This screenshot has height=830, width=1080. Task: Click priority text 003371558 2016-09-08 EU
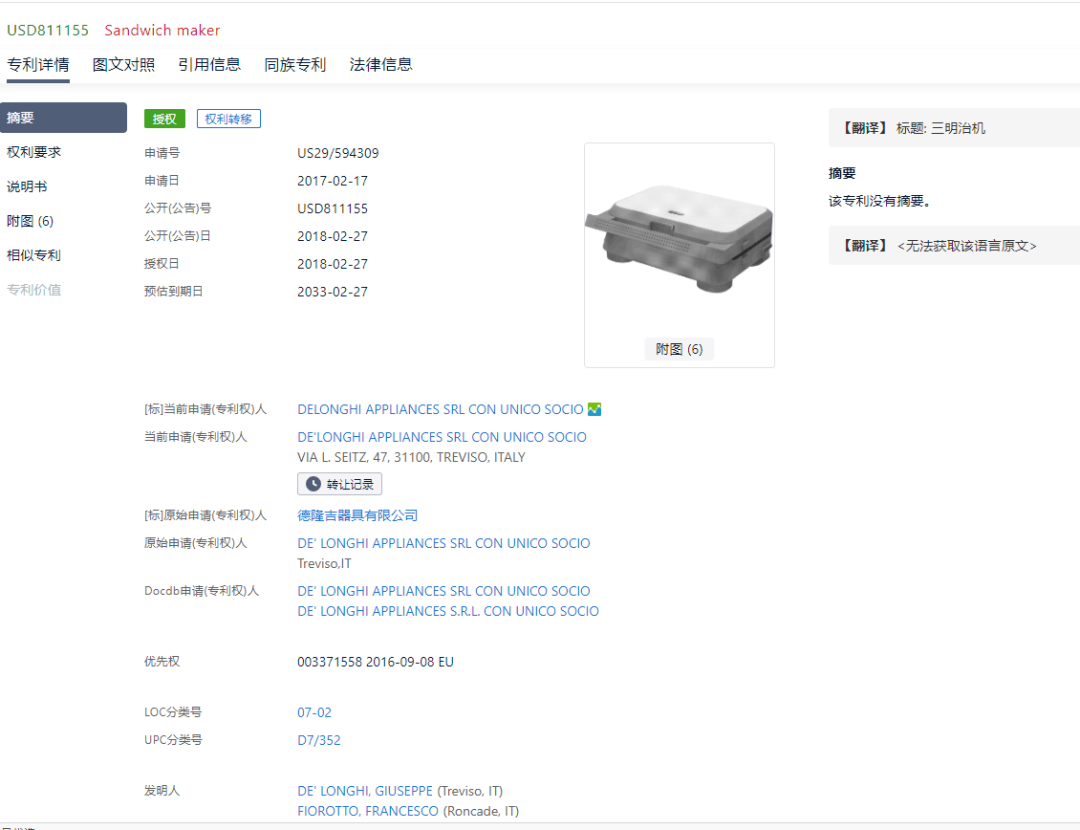[x=375, y=662]
